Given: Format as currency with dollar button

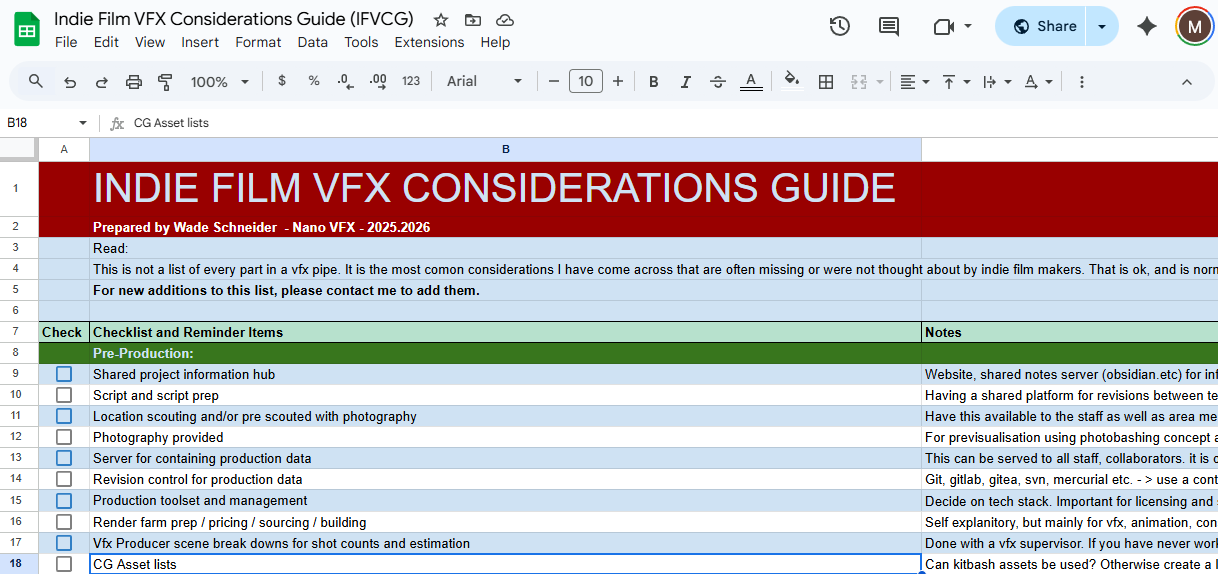Looking at the screenshot, I should pyautogui.click(x=282, y=82).
